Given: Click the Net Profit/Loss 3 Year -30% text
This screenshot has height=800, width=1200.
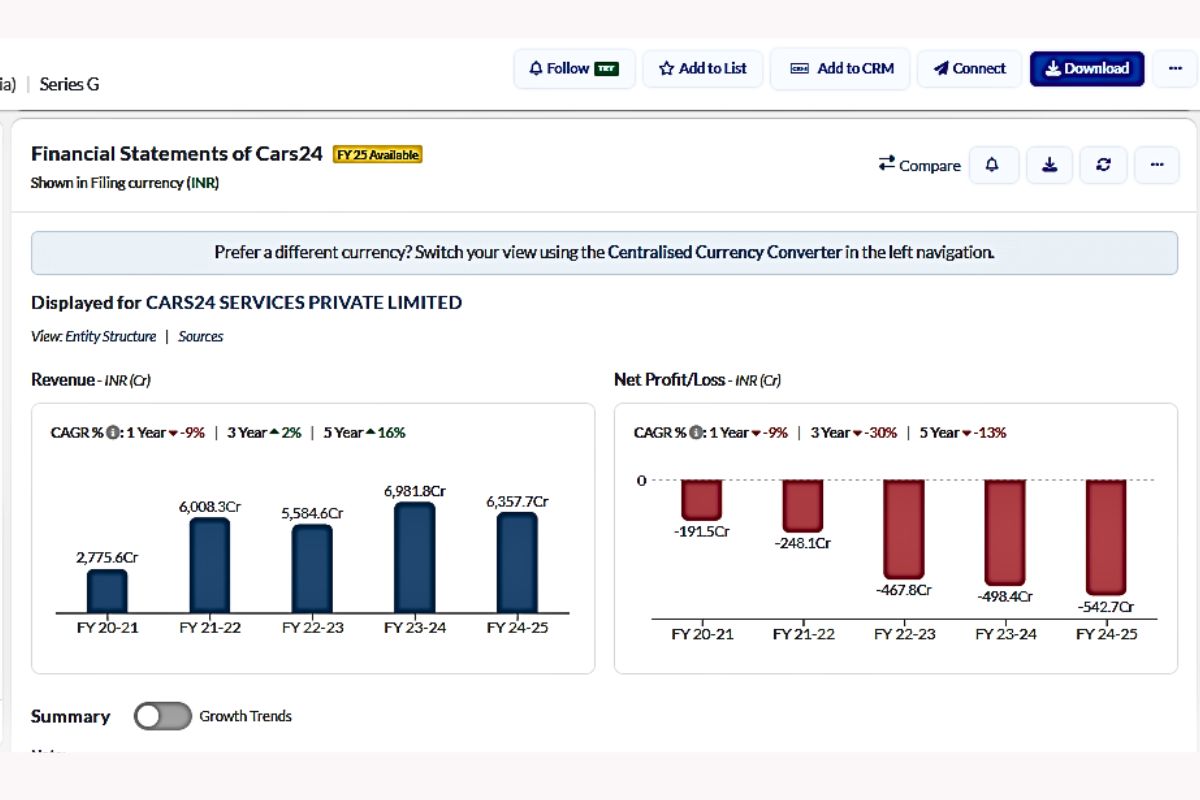Looking at the screenshot, I should [x=852, y=433].
